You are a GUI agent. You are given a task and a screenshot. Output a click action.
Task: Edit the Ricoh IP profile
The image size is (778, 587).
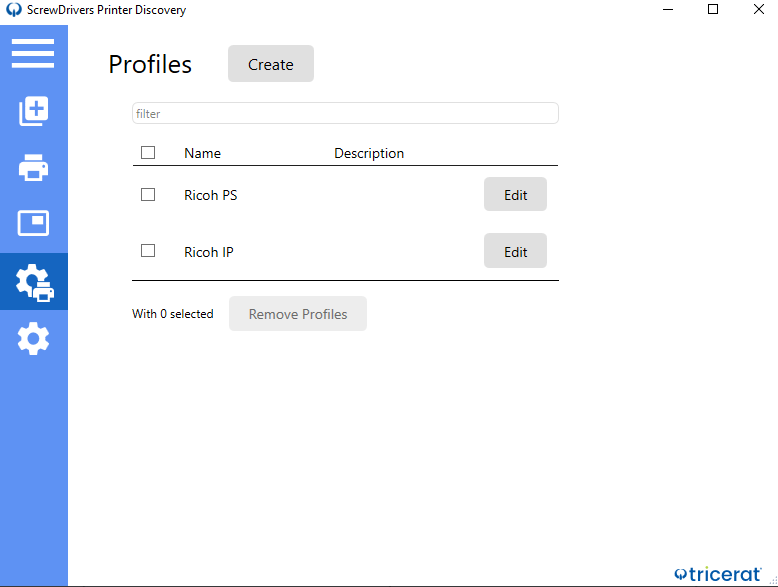(515, 251)
